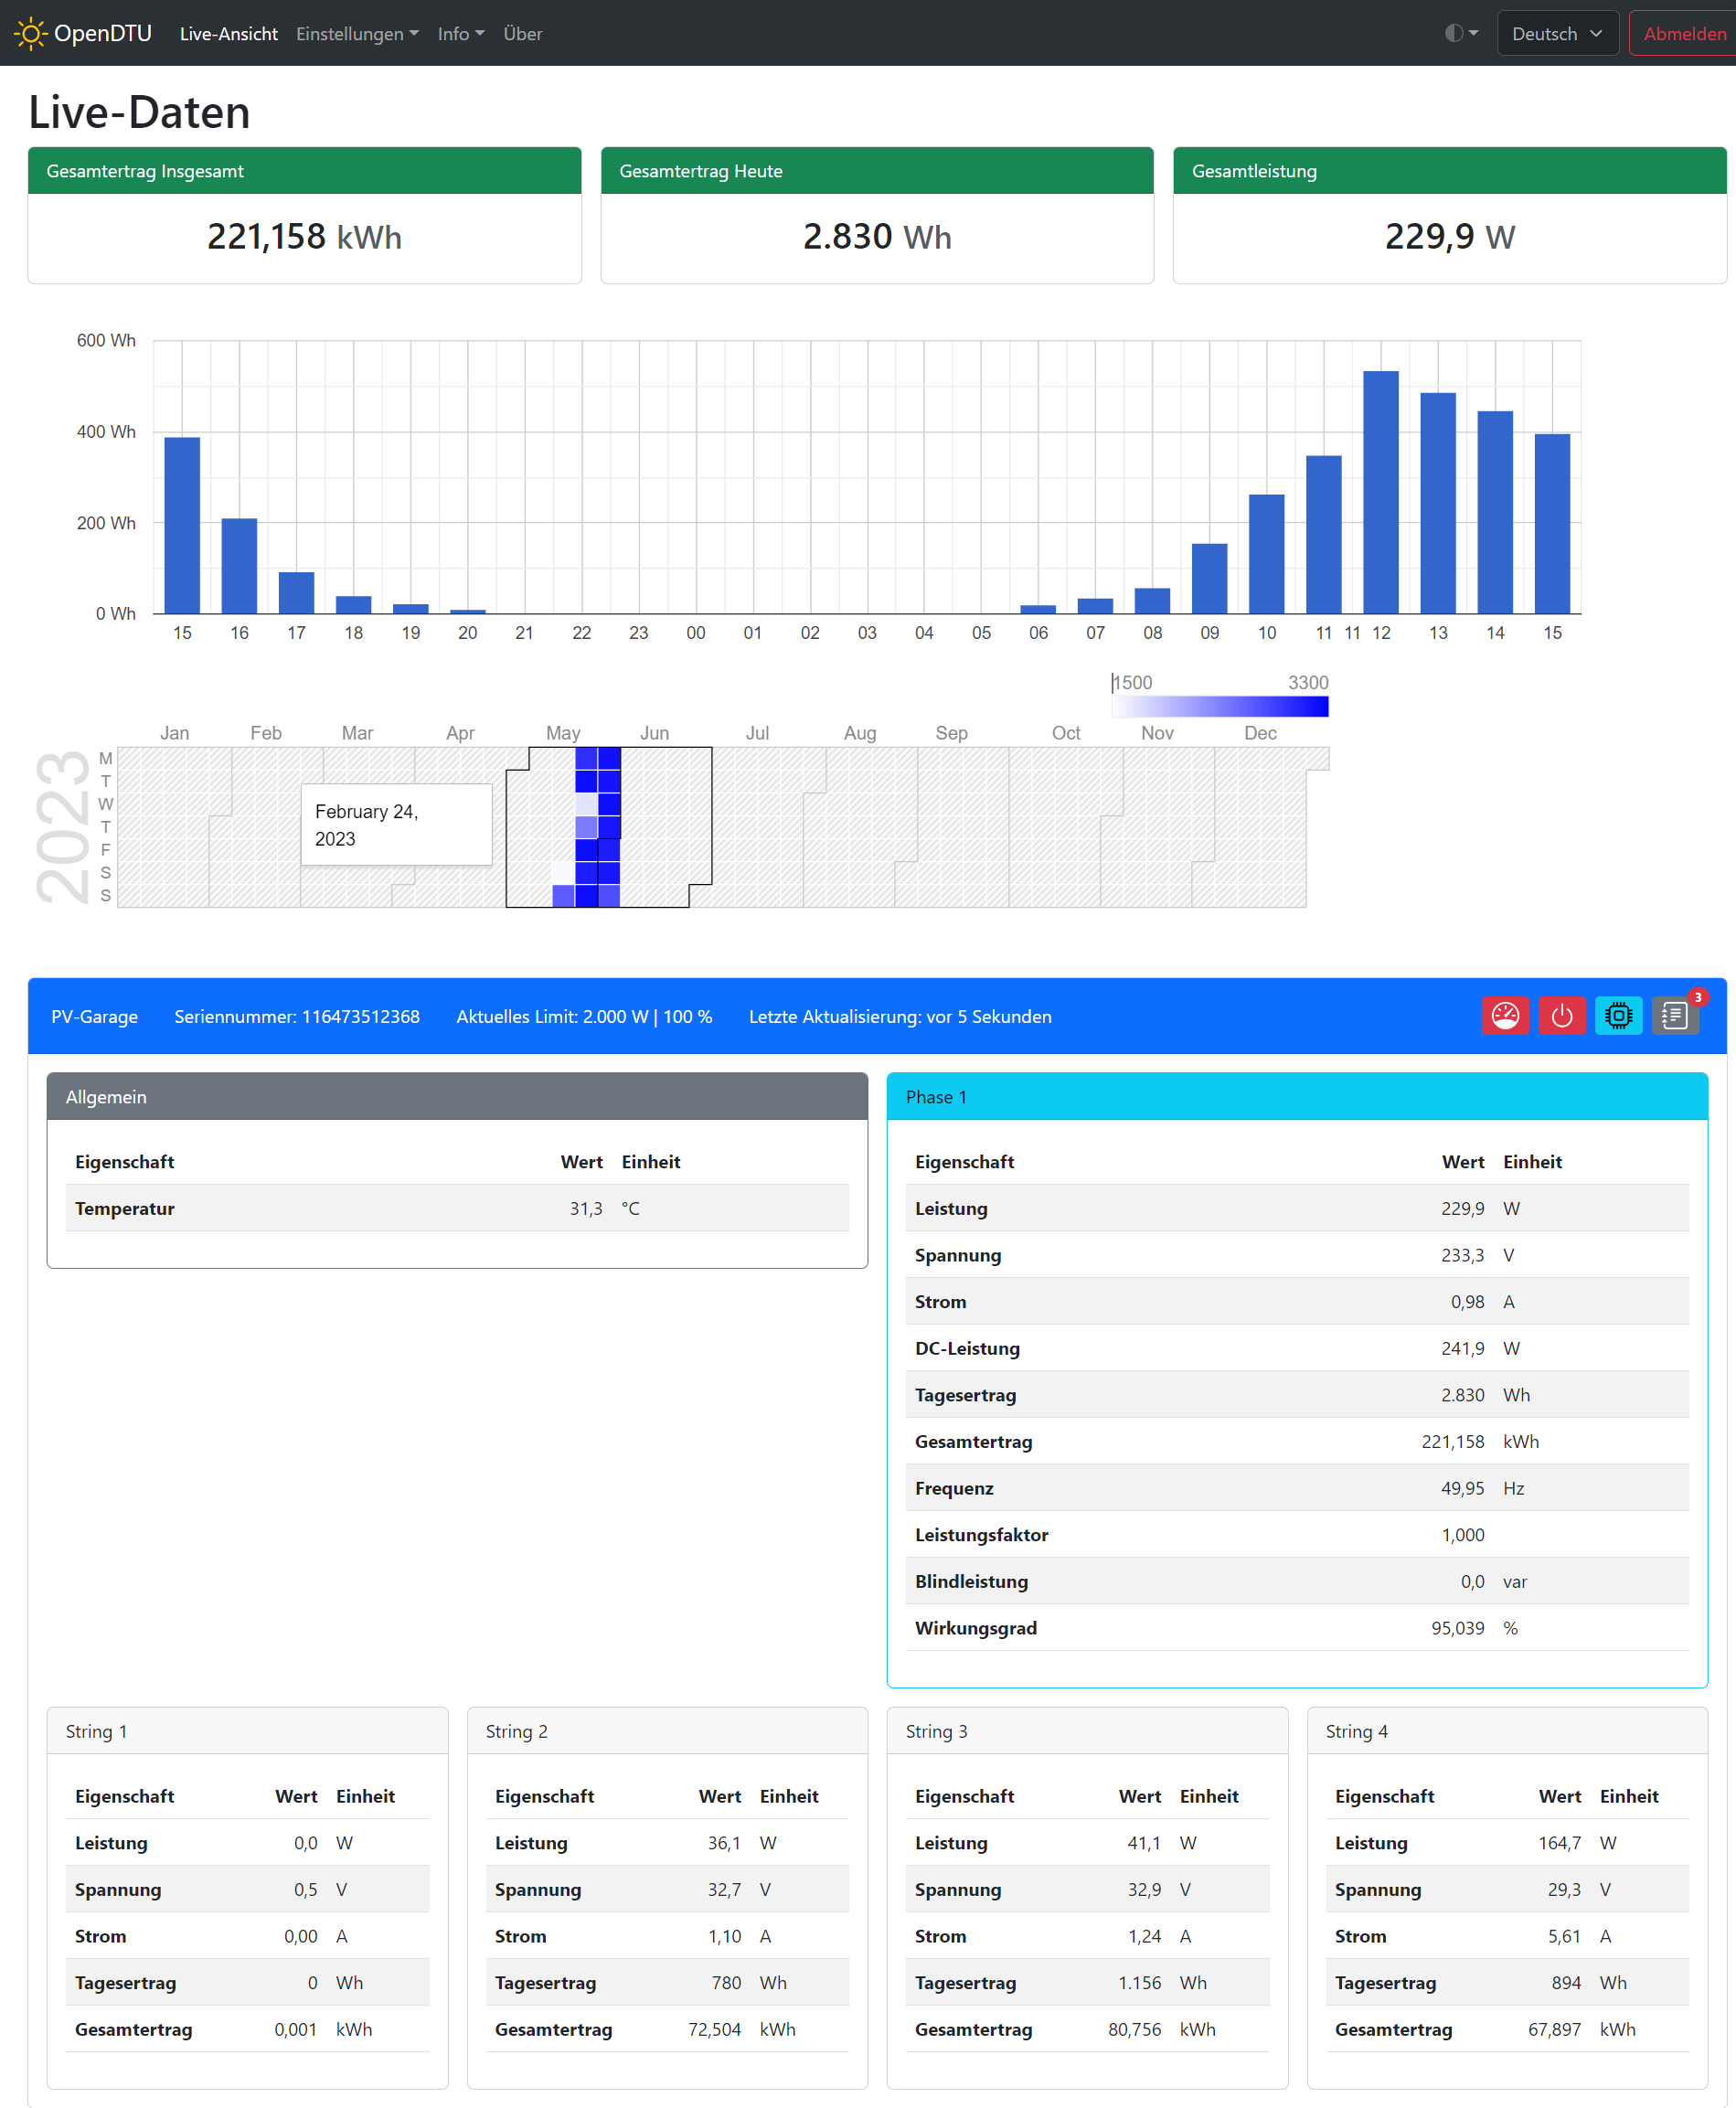Click the bar for hour 15 on left
The image size is (1736, 2108).
pyautogui.click(x=182, y=525)
